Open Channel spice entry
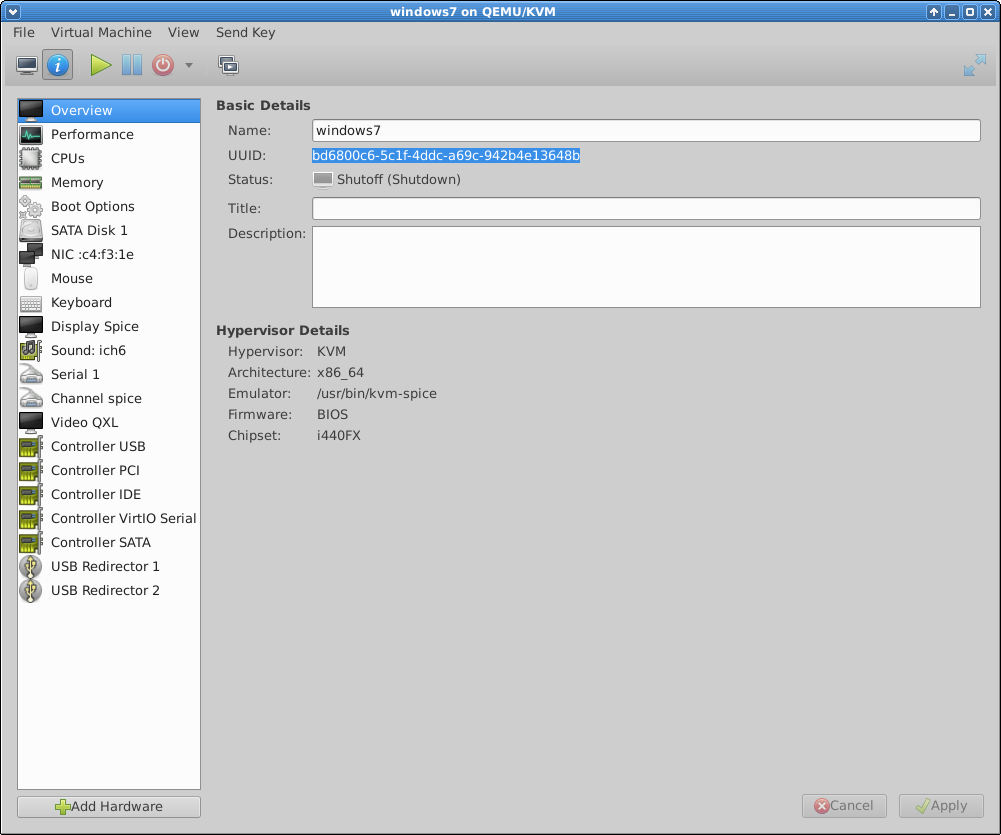This screenshot has height=835, width=1001. click(109, 398)
